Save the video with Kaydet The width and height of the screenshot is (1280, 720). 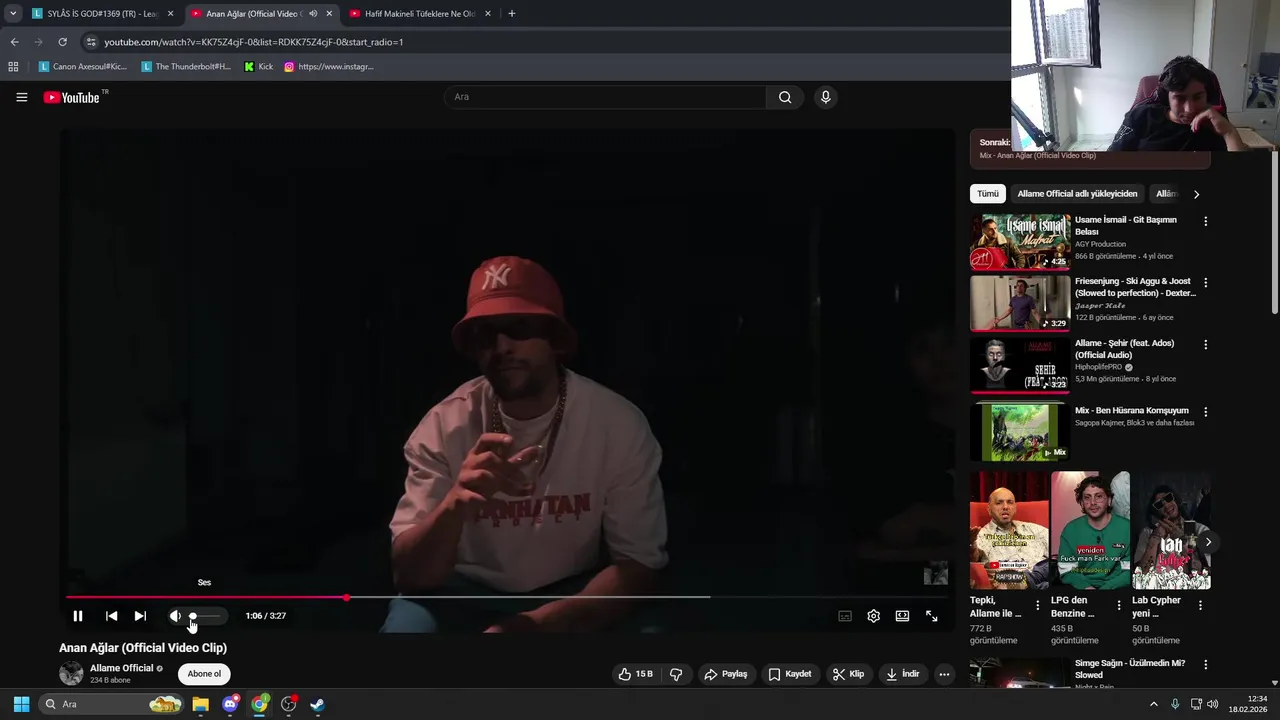pyautogui.click(x=790, y=674)
